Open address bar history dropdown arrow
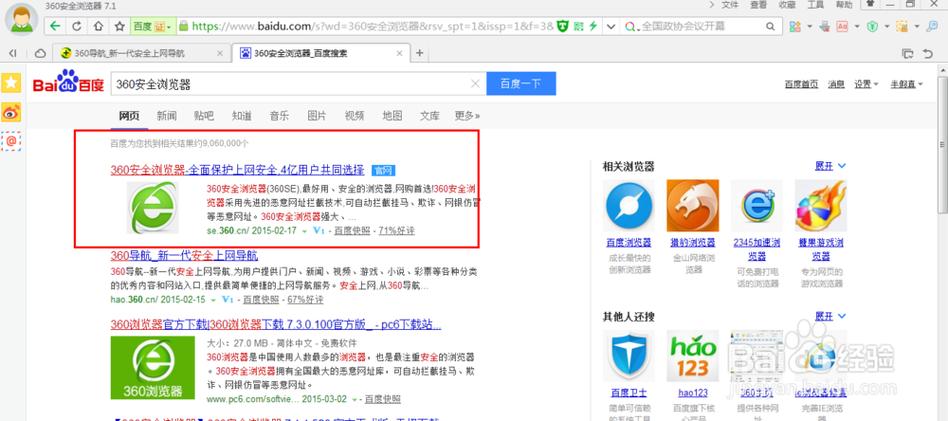The height and width of the screenshot is (421, 948). tap(611, 26)
